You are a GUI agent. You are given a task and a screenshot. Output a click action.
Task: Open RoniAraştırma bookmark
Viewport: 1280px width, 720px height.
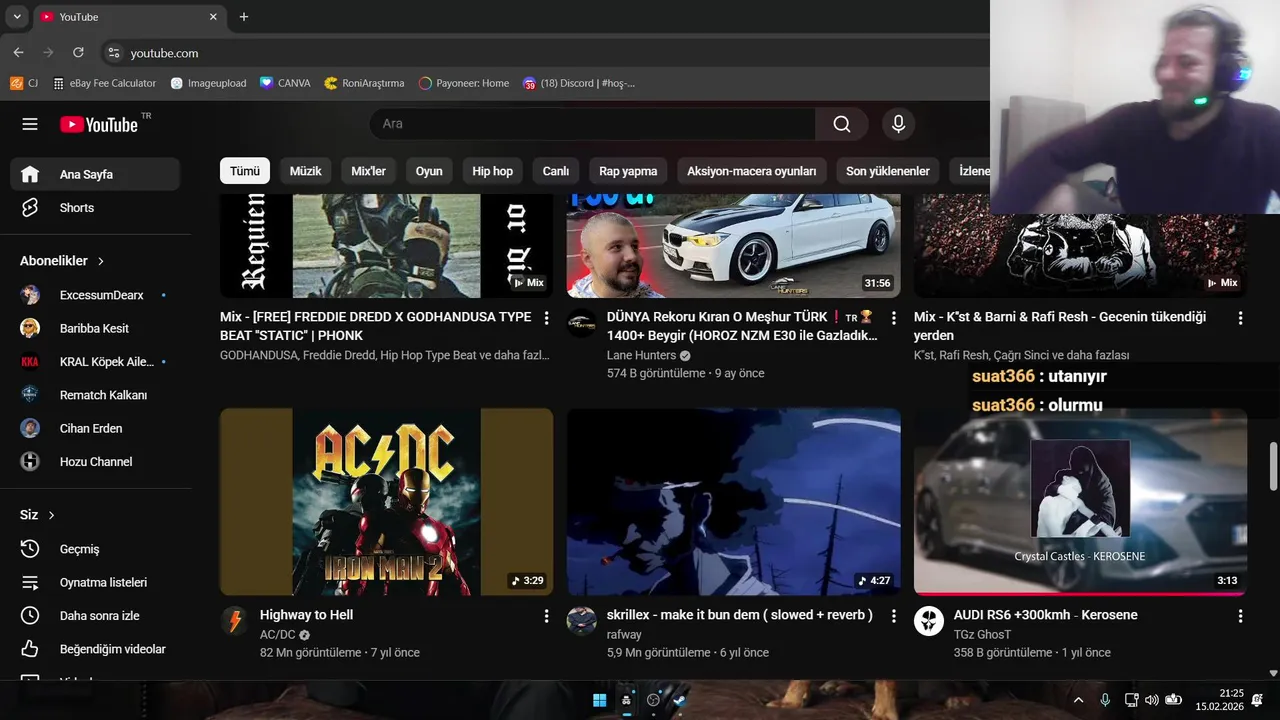click(365, 83)
